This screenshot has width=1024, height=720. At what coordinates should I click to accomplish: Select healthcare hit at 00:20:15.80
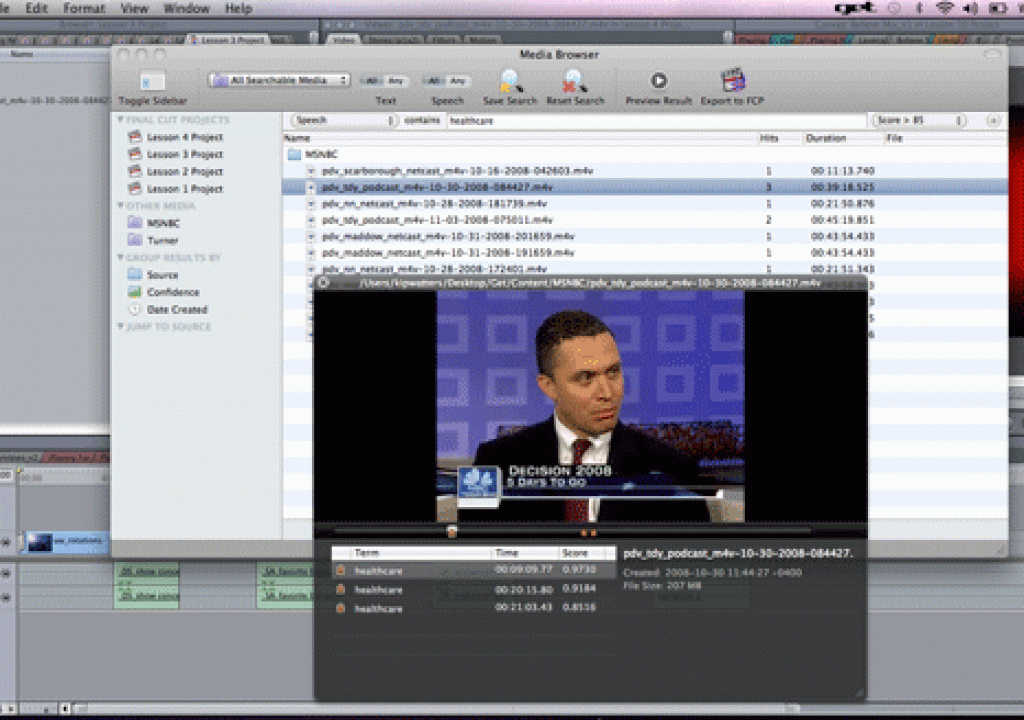473,589
